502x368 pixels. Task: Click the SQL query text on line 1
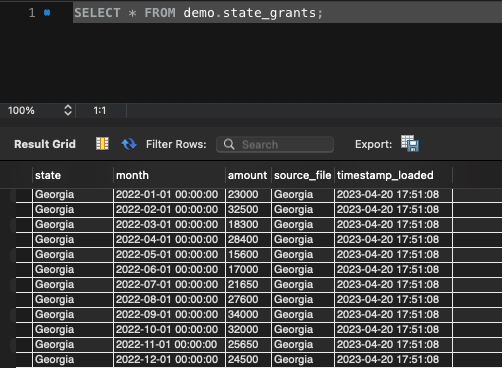(198, 13)
